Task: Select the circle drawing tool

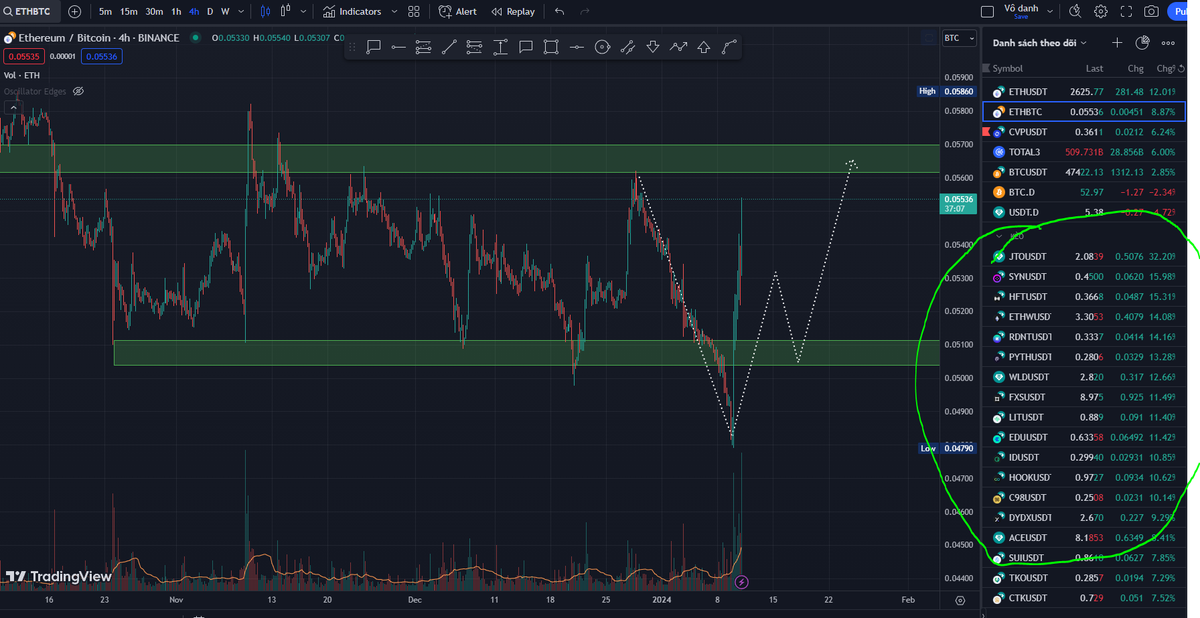Action: pyautogui.click(x=602, y=46)
